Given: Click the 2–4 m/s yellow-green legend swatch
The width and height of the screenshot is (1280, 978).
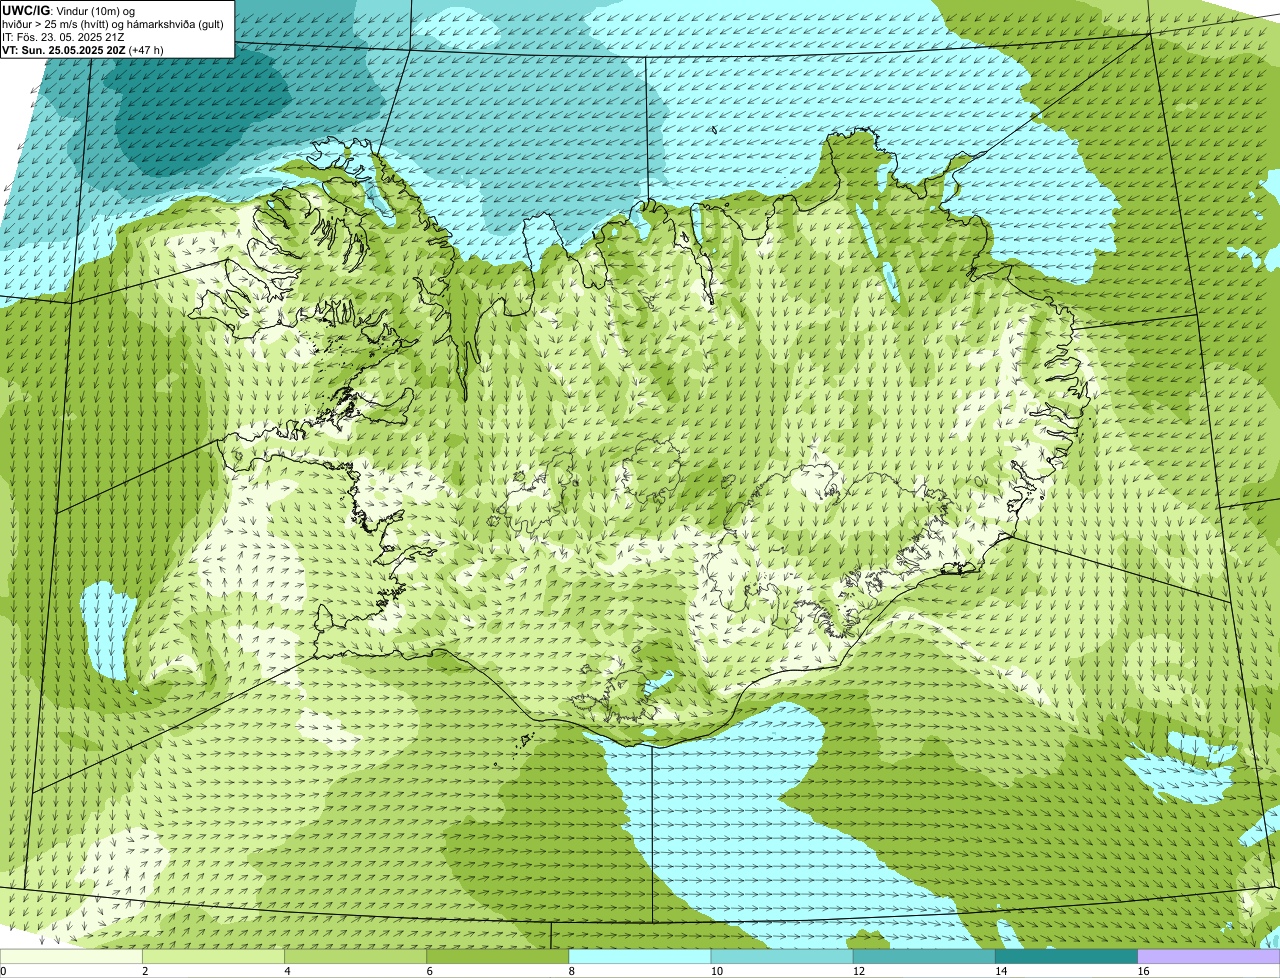Looking at the screenshot, I should tap(214, 956).
